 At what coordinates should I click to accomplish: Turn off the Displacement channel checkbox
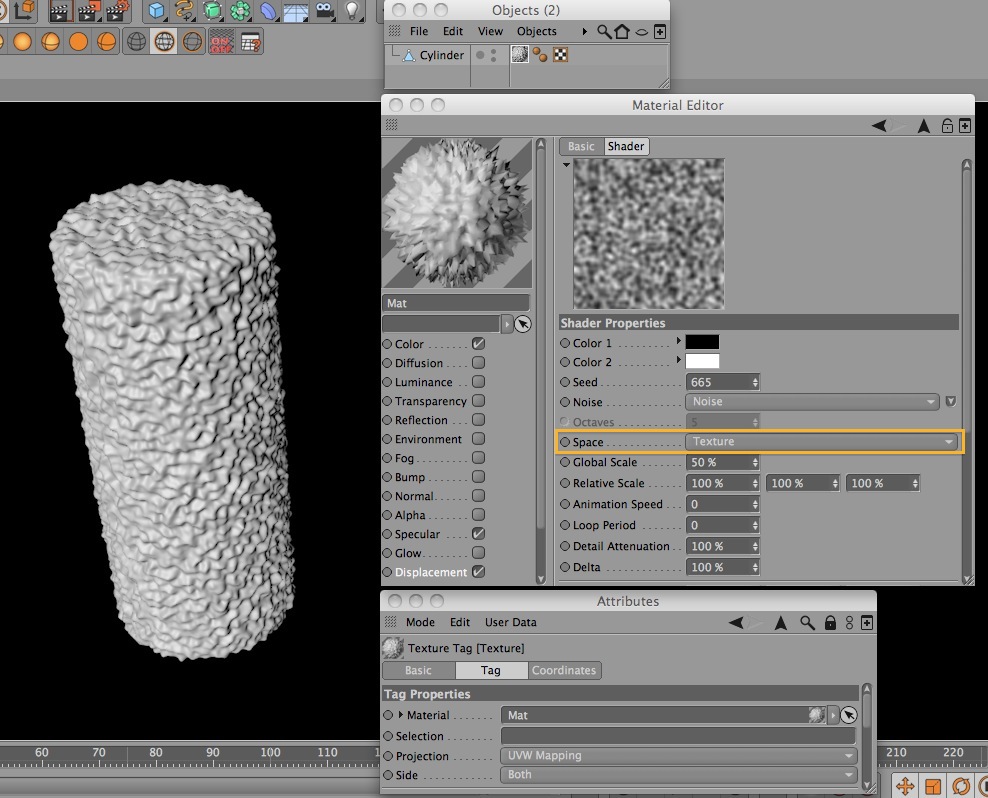pyautogui.click(x=479, y=572)
